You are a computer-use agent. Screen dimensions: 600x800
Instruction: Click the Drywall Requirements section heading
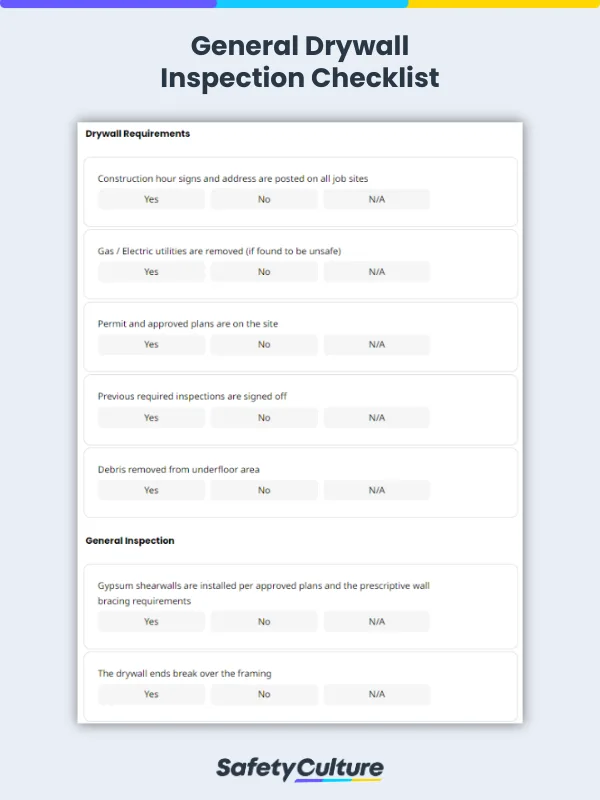click(x=138, y=133)
